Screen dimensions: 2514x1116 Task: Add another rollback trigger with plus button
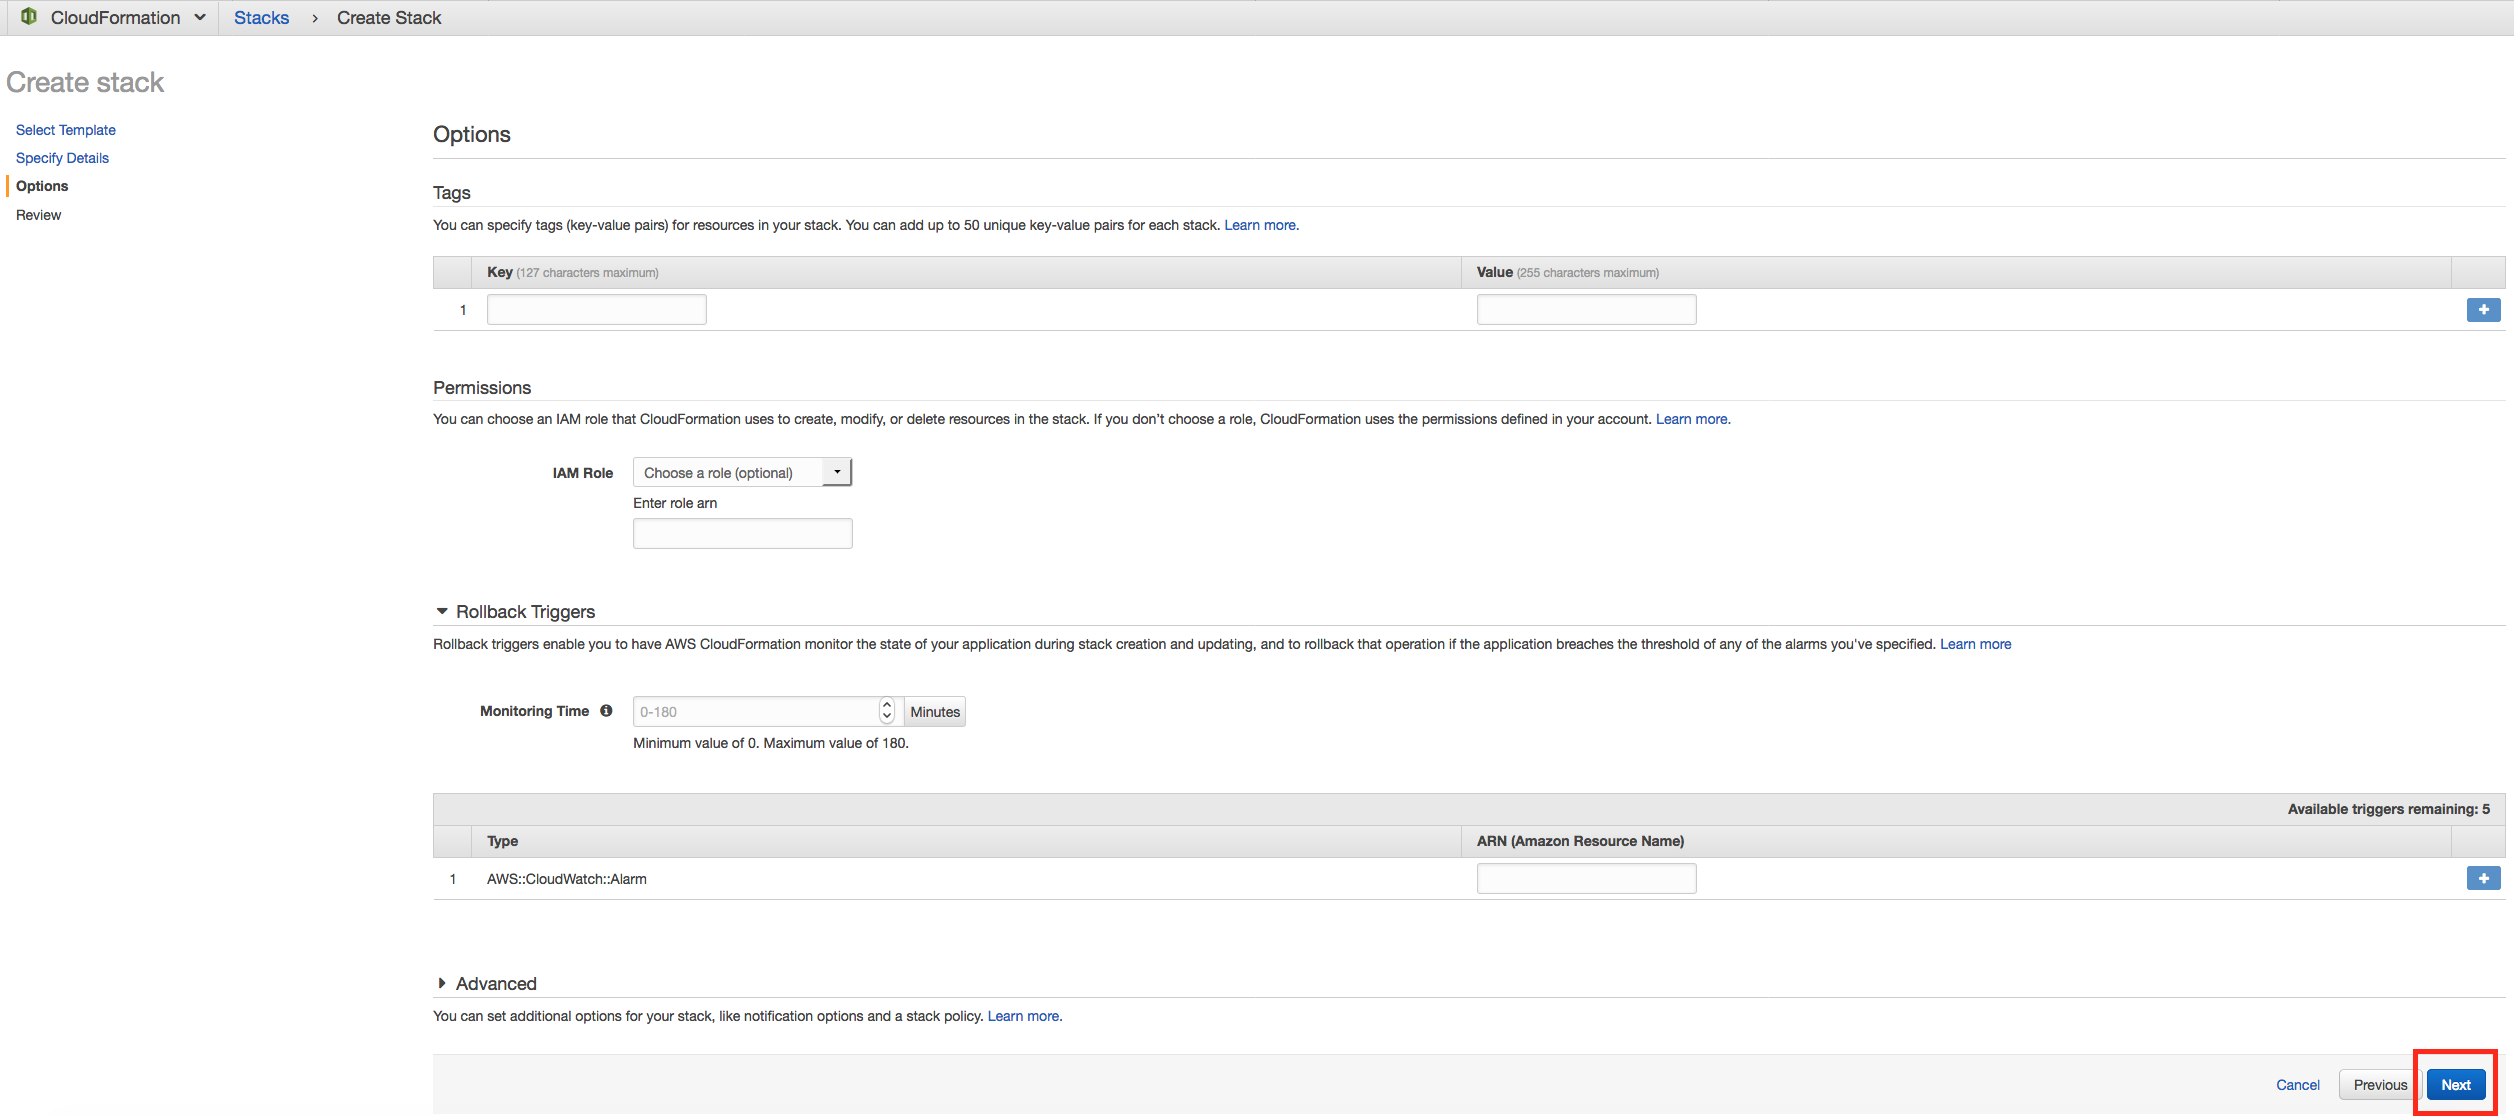coord(2483,879)
